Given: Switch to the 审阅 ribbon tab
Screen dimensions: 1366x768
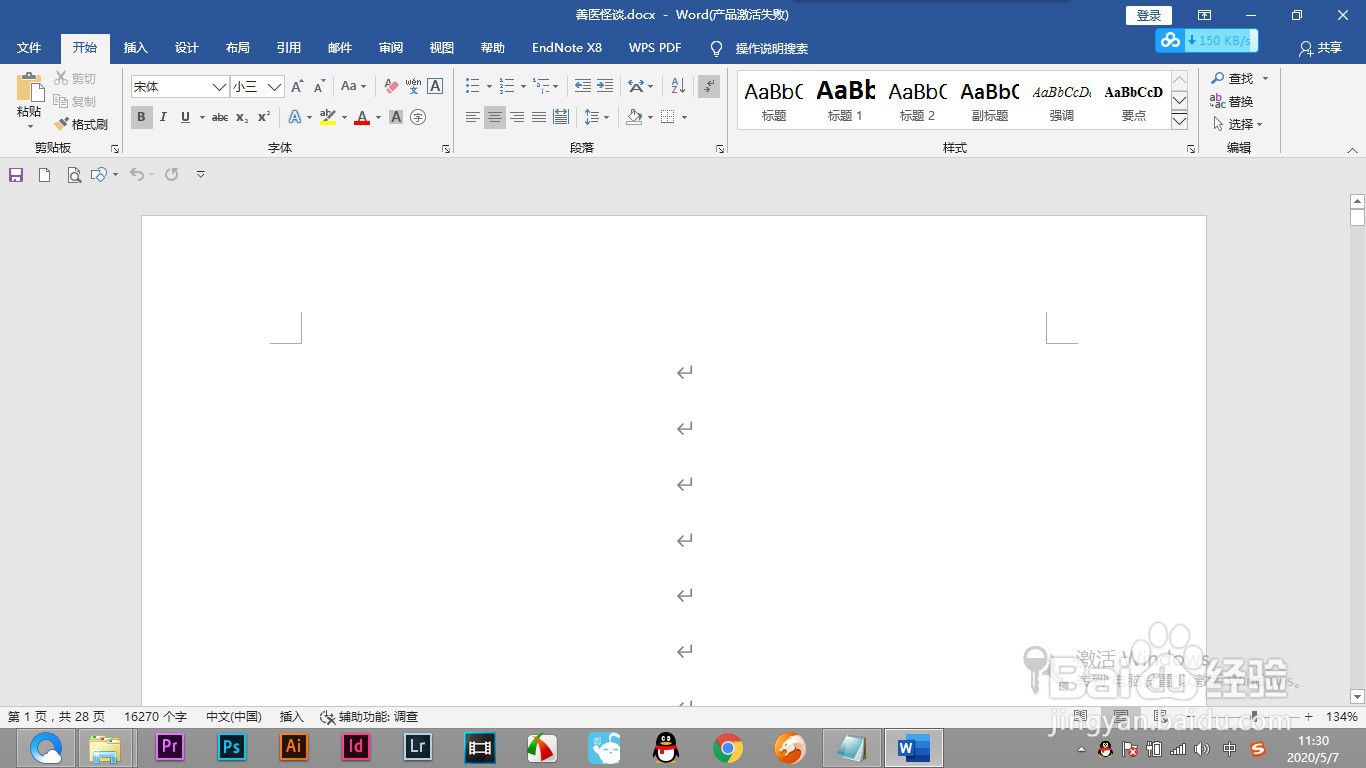Looking at the screenshot, I should coord(391,48).
